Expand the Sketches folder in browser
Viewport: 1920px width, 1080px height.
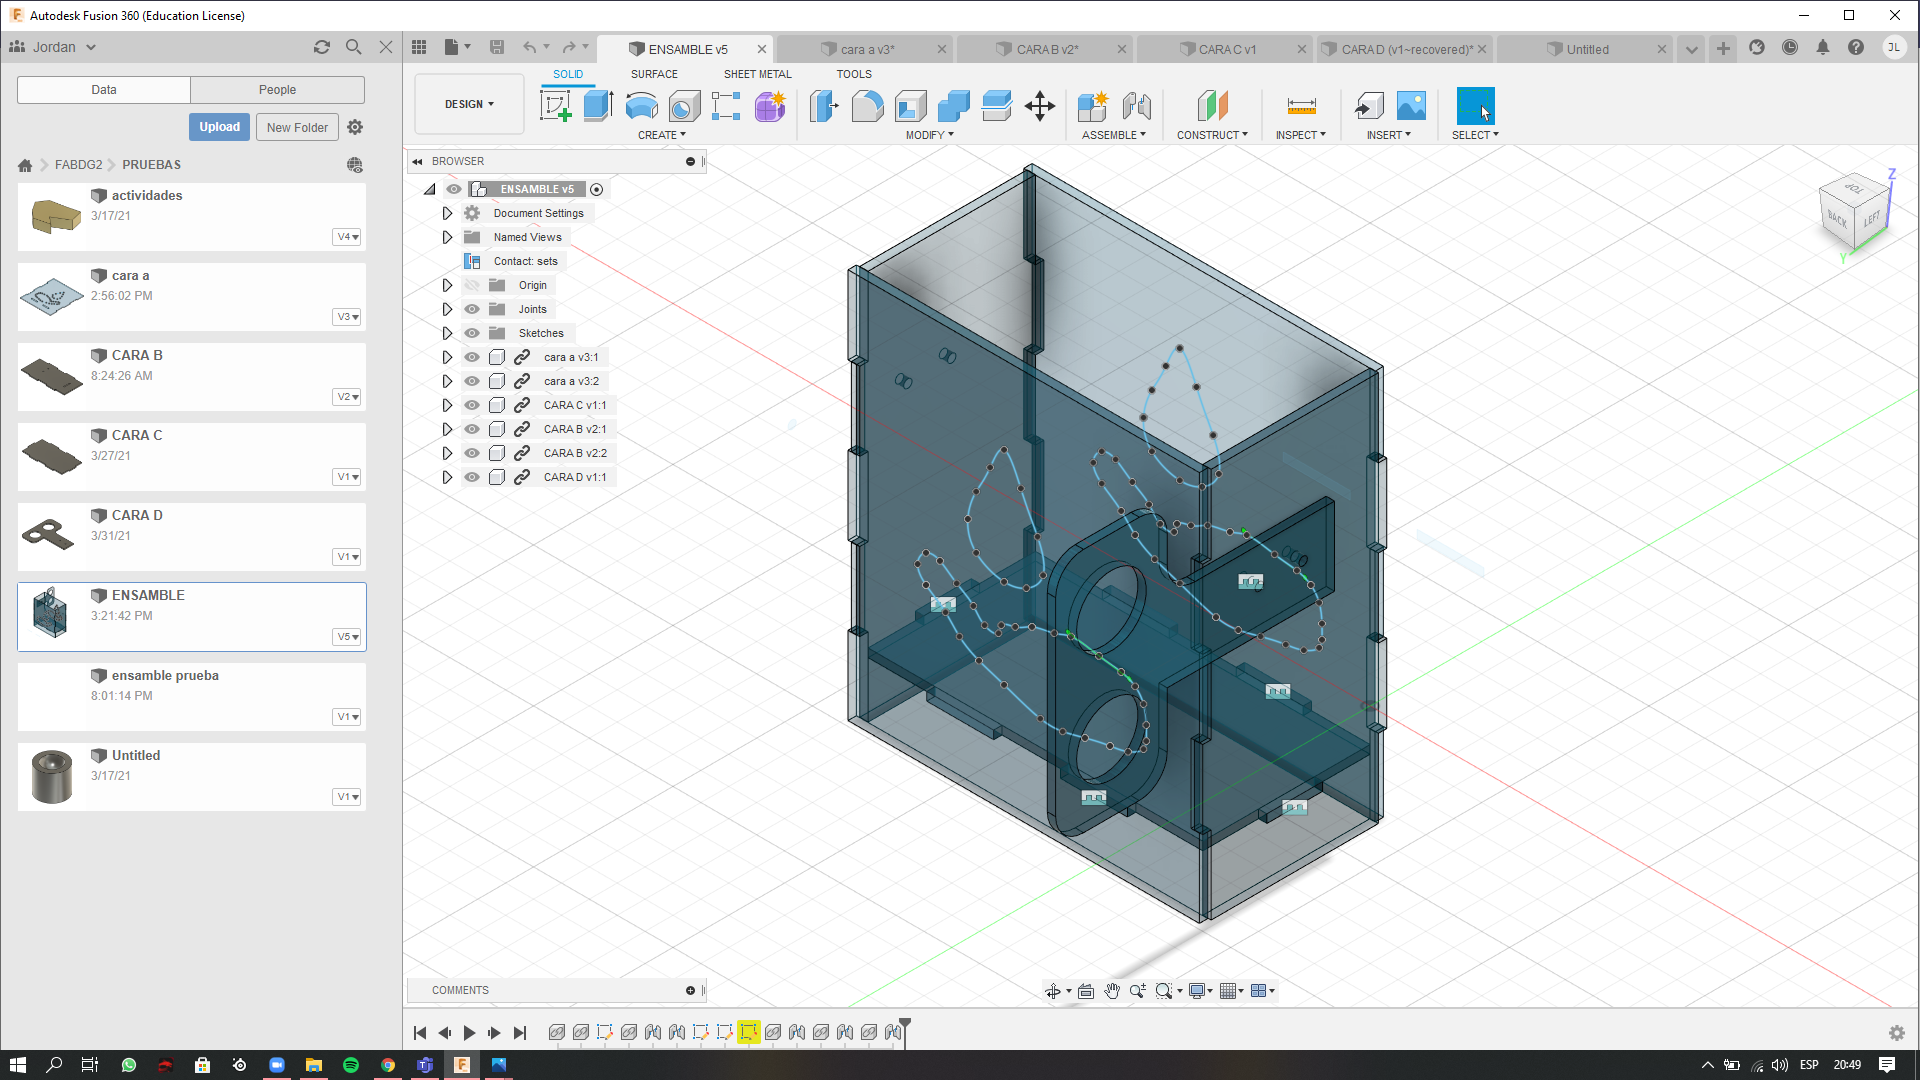click(x=447, y=332)
